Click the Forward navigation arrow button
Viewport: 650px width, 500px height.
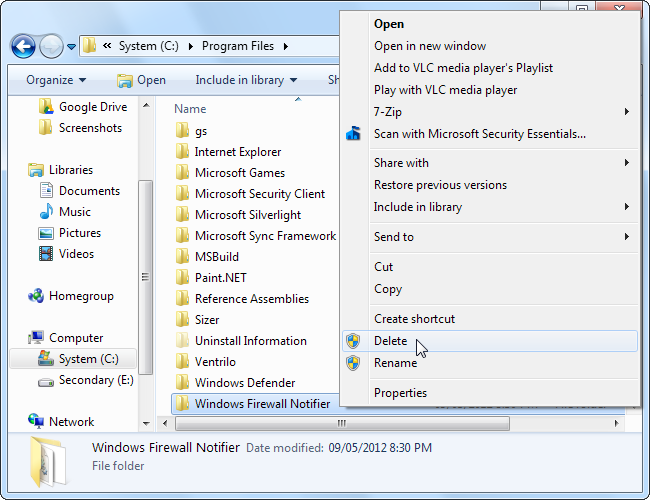(x=51, y=46)
